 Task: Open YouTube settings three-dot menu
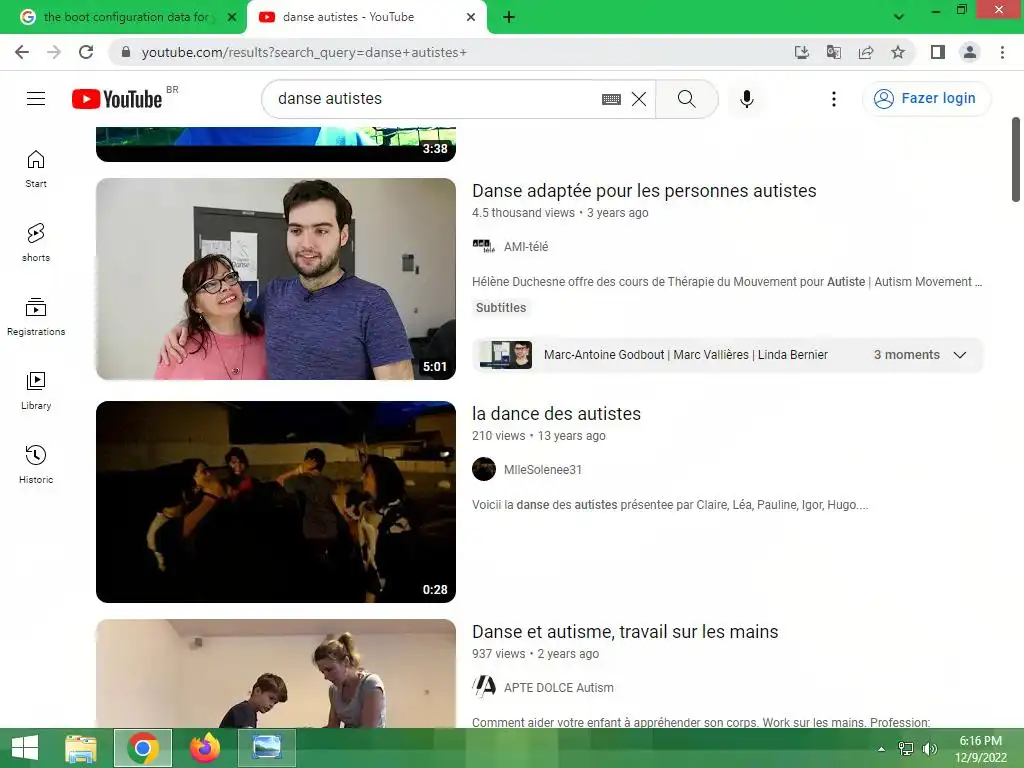(833, 99)
